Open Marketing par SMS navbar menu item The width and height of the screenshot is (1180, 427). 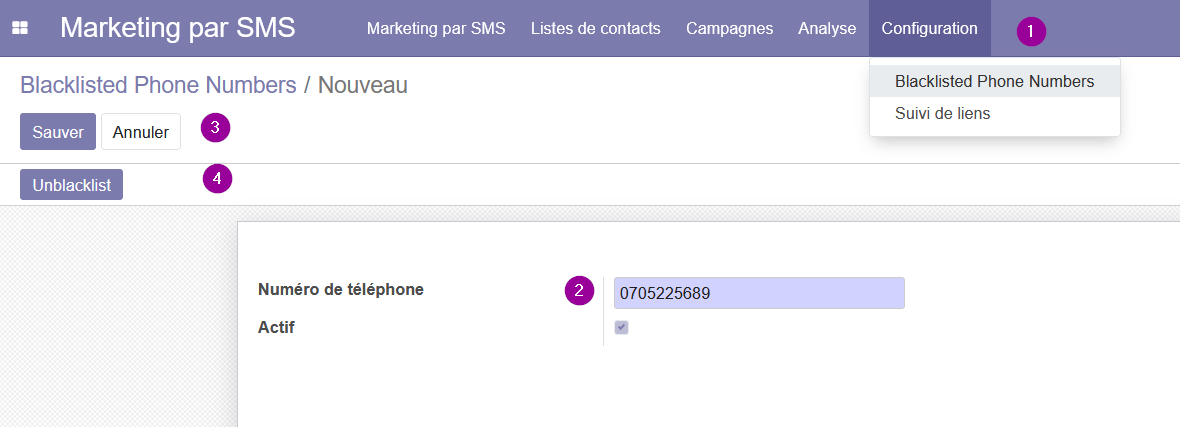click(436, 29)
